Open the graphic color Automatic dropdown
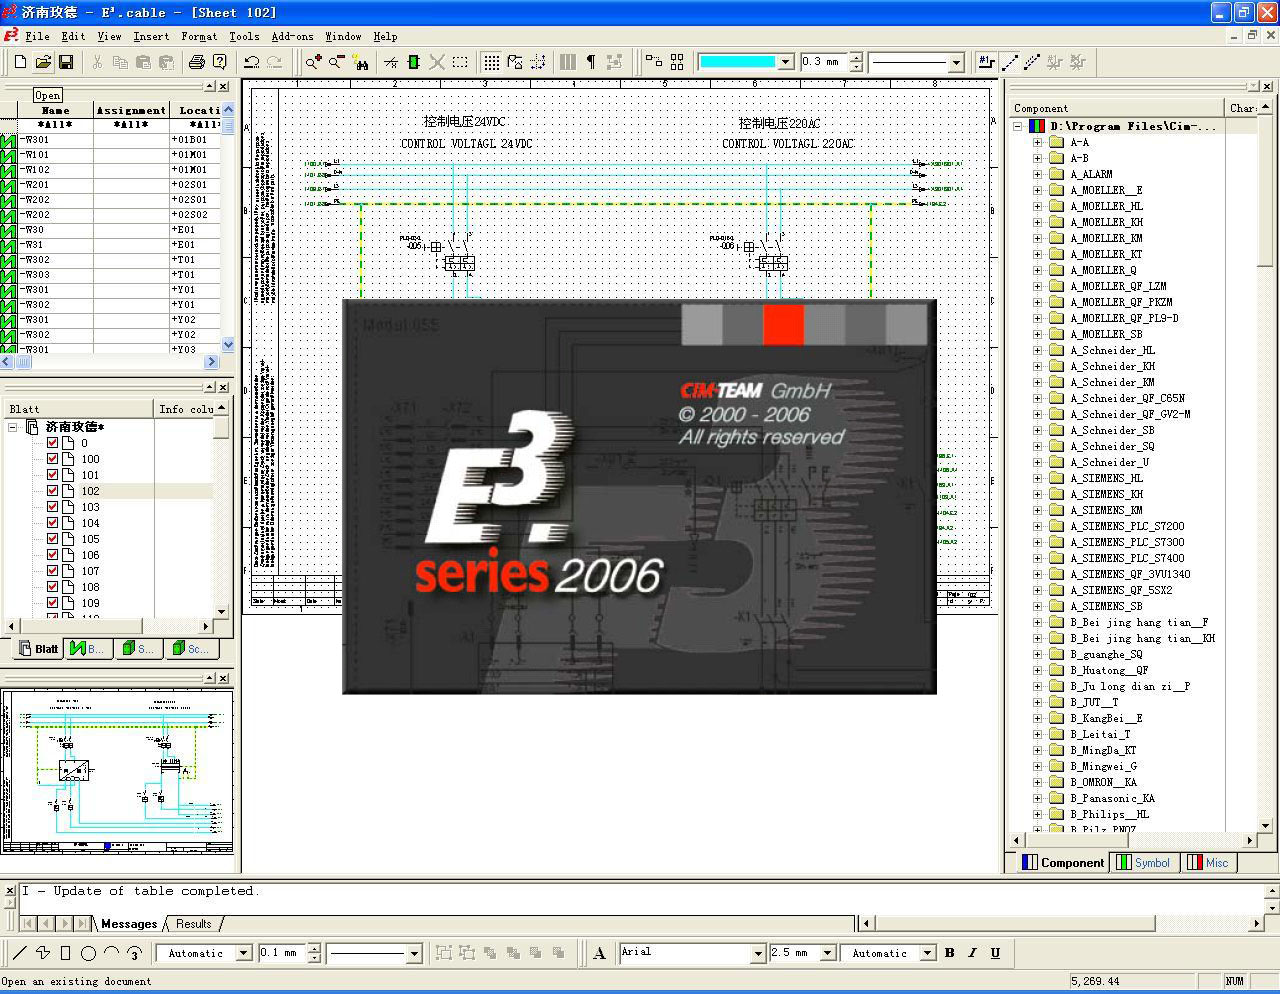Image resolution: width=1280 pixels, height=994 pixels. pyautogui.click(x=927, y=954)
